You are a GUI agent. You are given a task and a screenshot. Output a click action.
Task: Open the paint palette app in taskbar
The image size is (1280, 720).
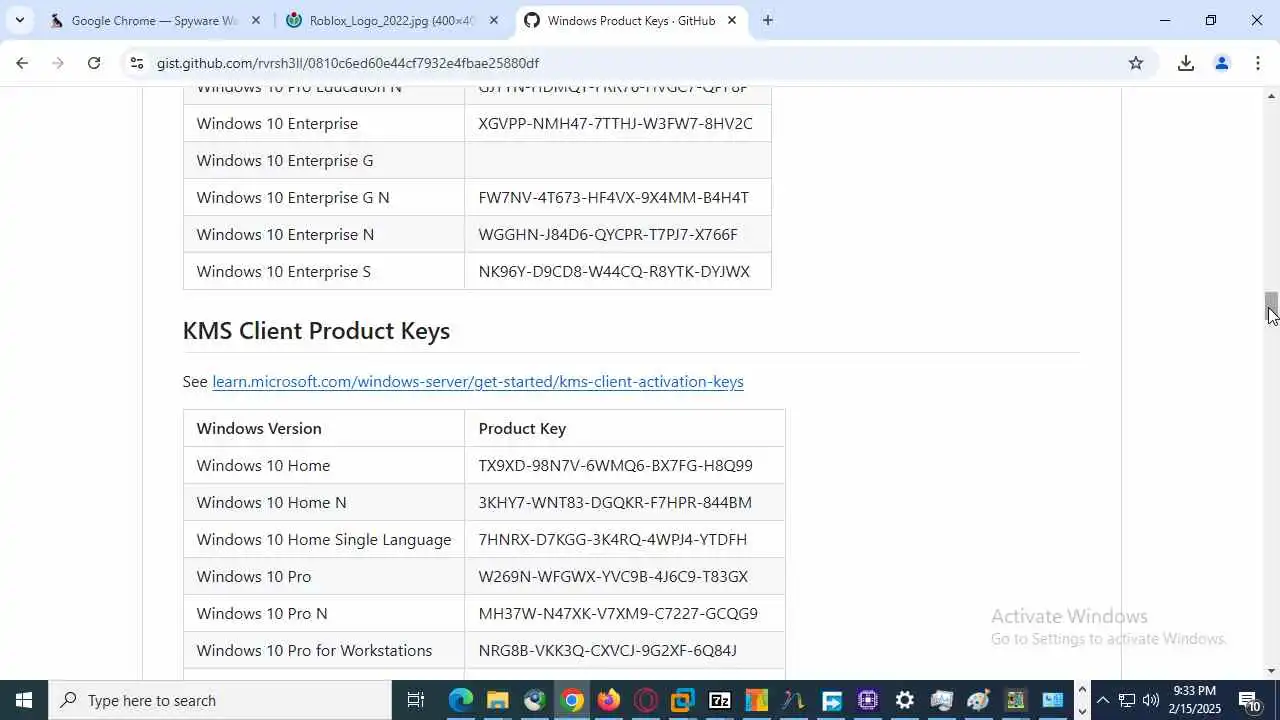(979, 700)
